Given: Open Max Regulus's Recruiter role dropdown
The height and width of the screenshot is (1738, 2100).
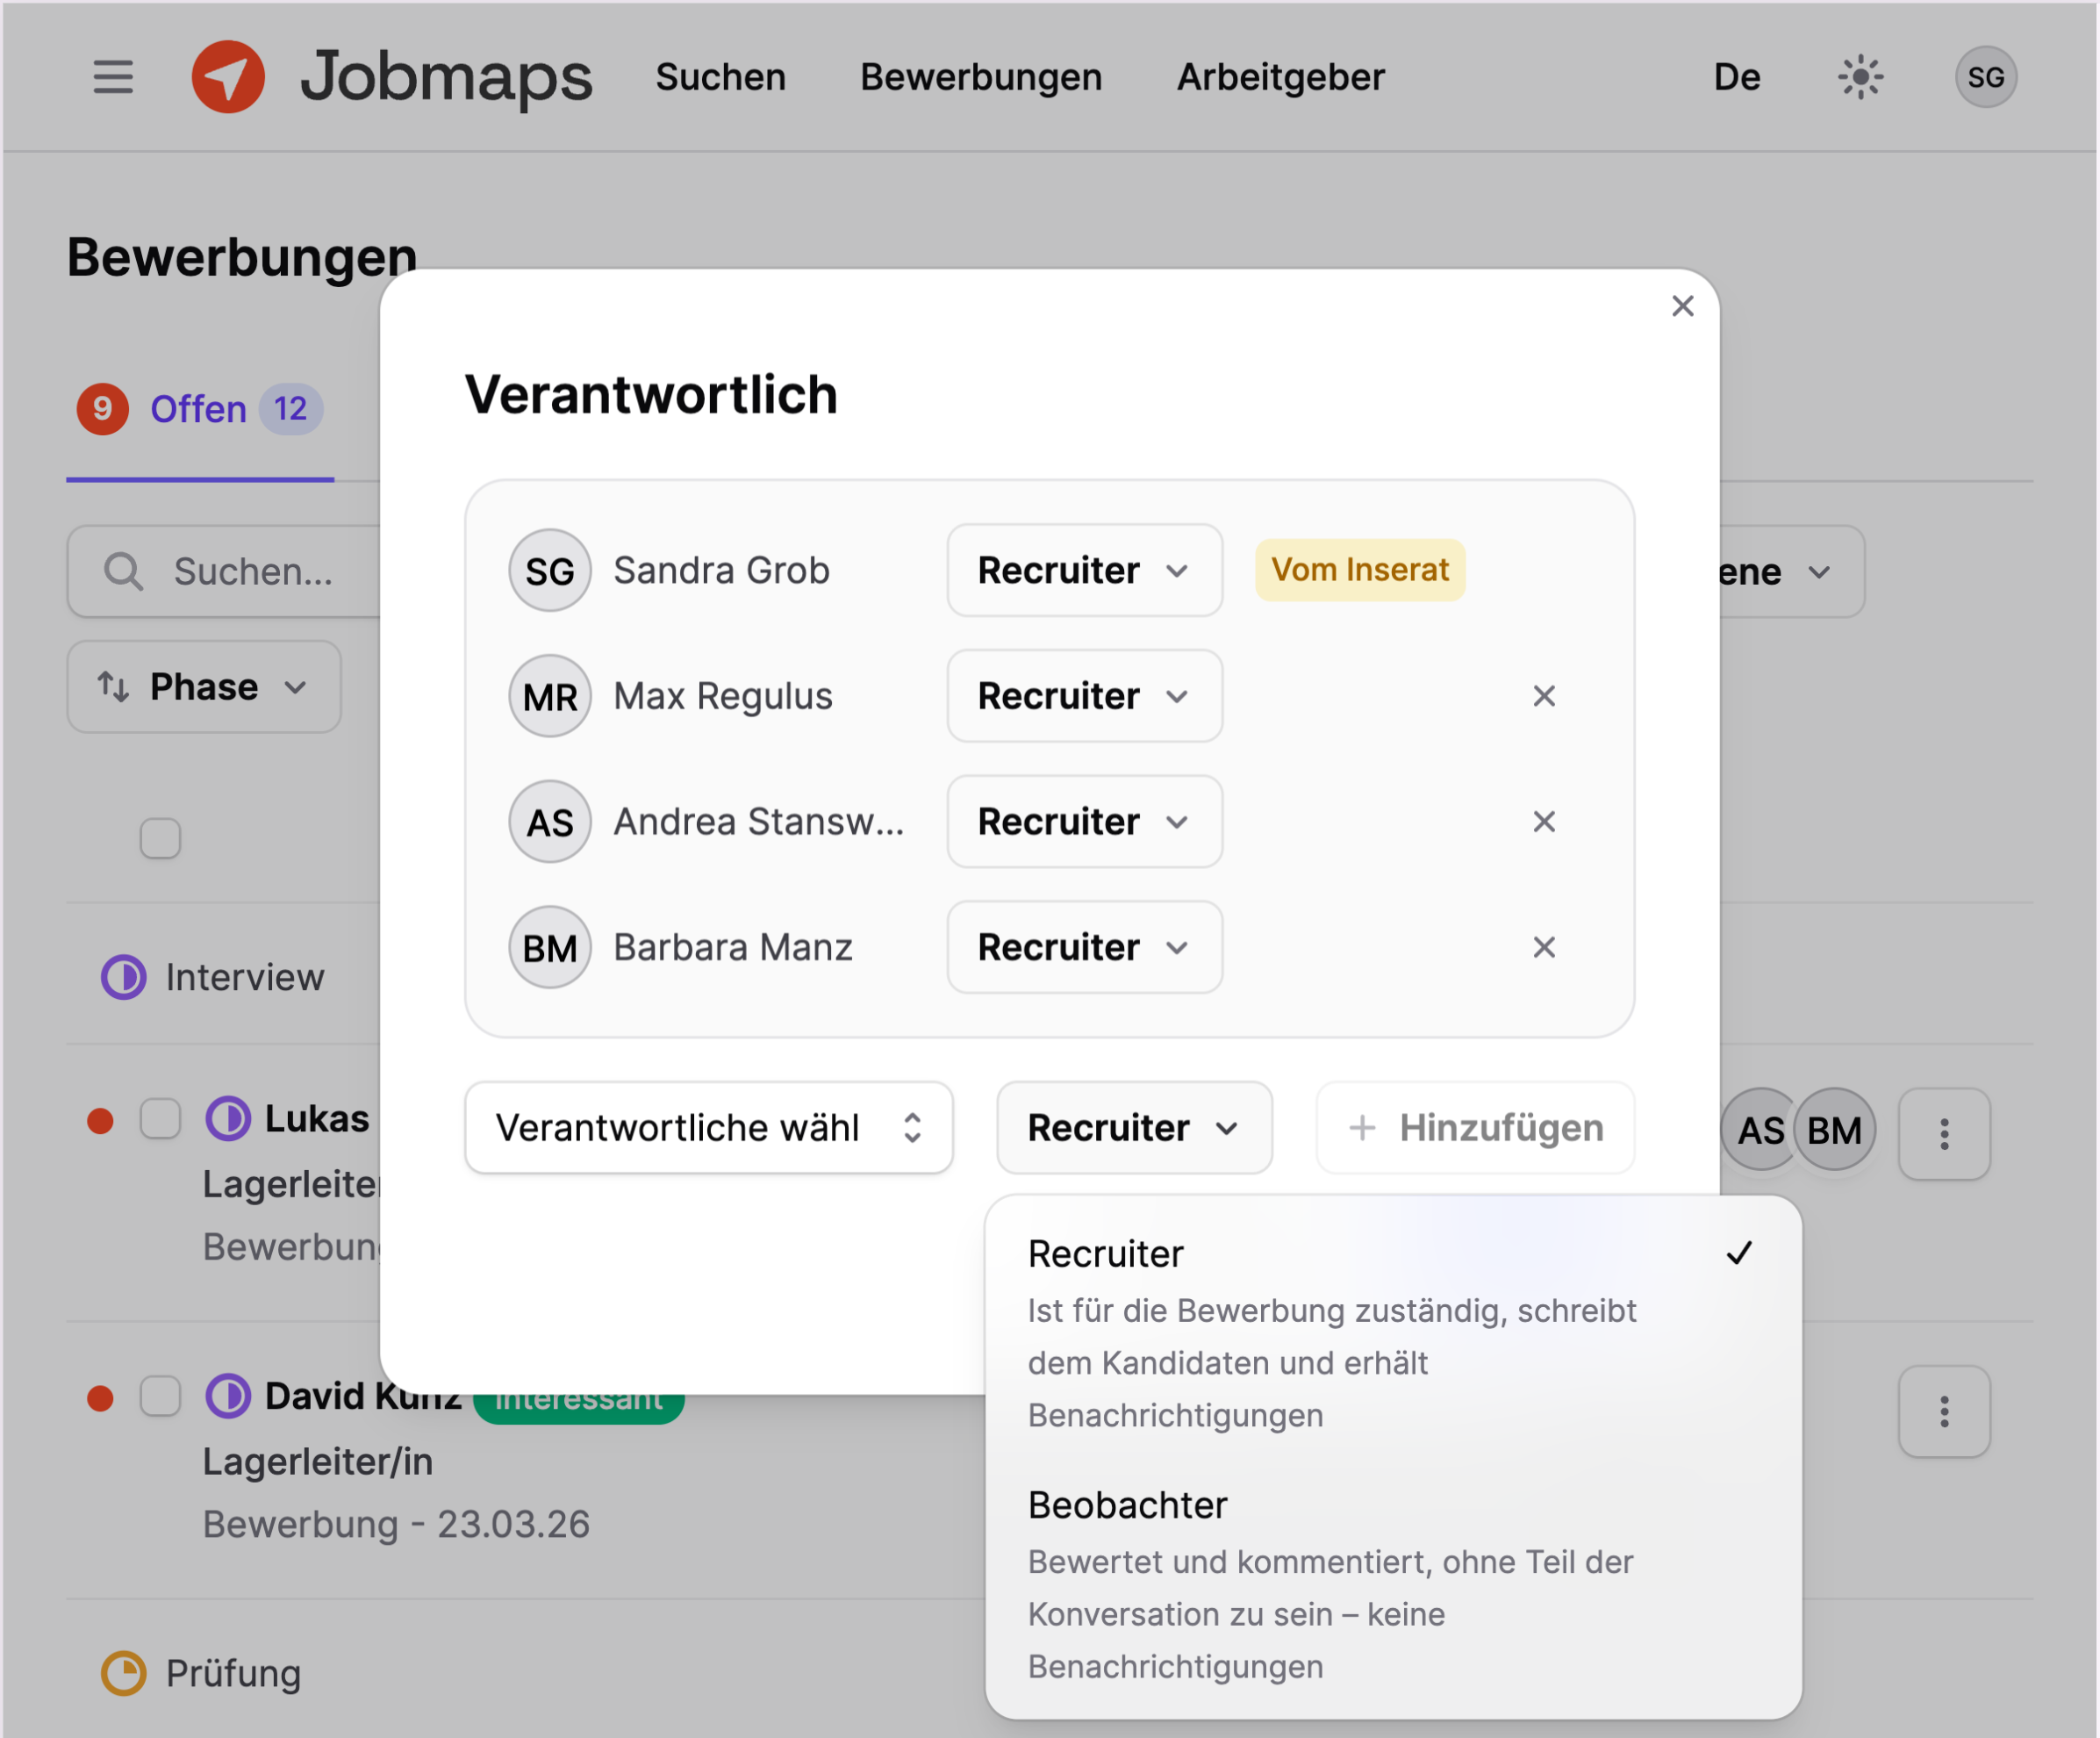Looking at the screenshot, I should [x=1084, y=696].
